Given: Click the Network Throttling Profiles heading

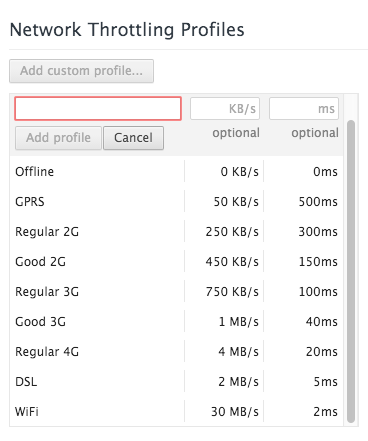Looking at the screenshot, I should coord(127,29).
